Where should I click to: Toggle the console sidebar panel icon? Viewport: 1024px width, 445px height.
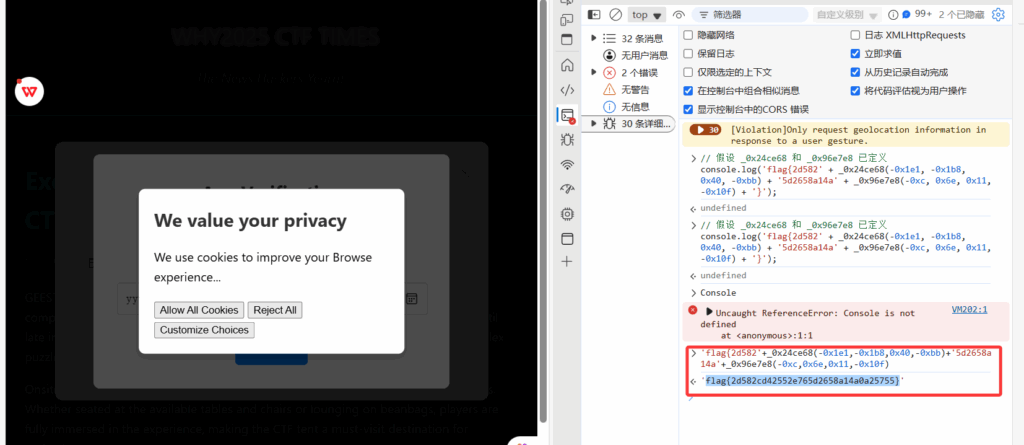click(x=594, y=15)
